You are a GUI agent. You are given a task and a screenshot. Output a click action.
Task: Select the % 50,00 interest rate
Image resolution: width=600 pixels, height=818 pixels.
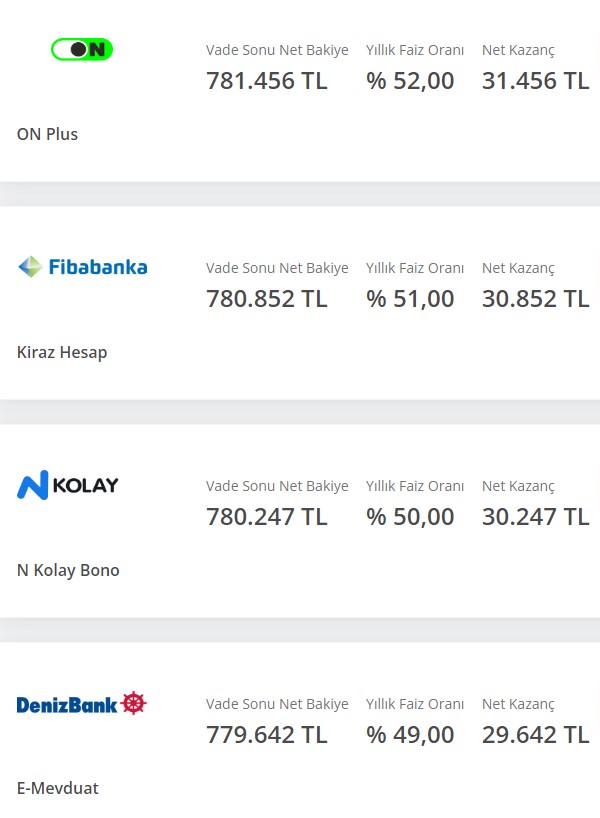(x=410, y=517)
